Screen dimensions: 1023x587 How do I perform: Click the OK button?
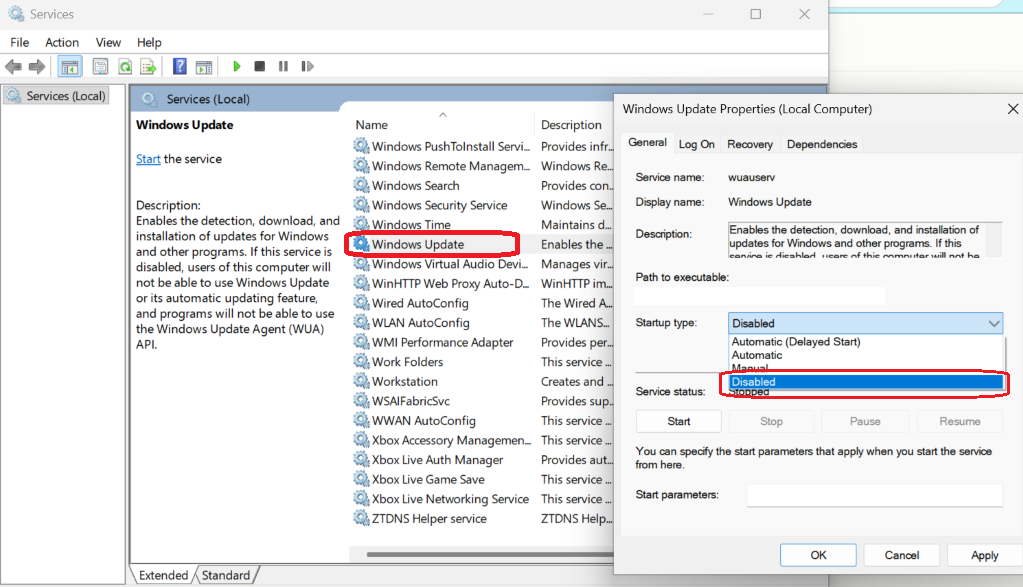tap(818, 555)
